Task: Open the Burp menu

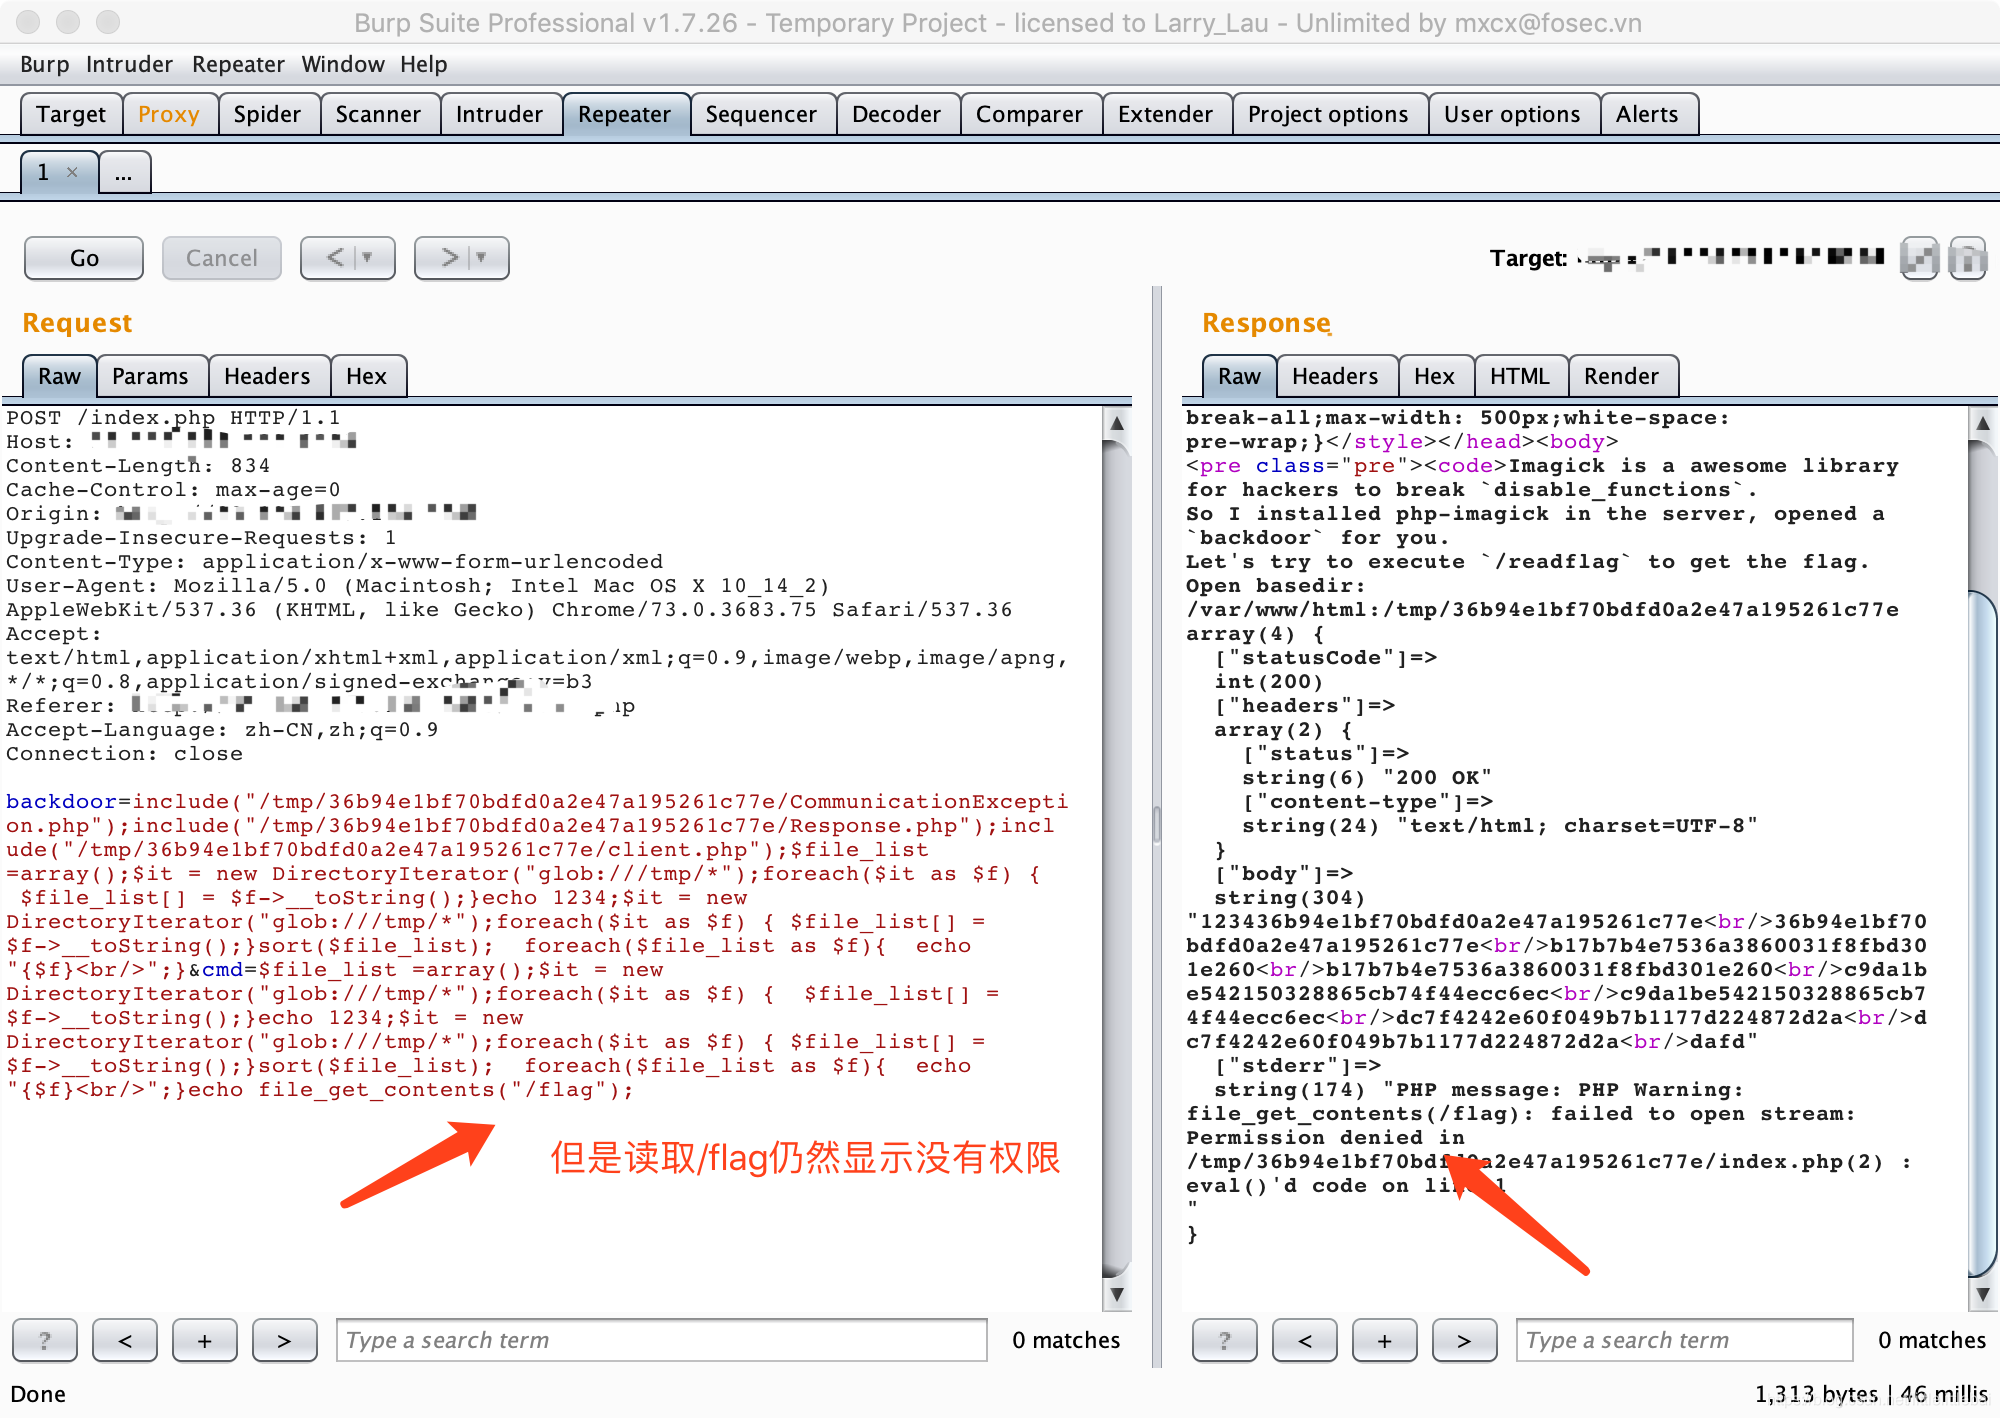Action: click(44, 64)
